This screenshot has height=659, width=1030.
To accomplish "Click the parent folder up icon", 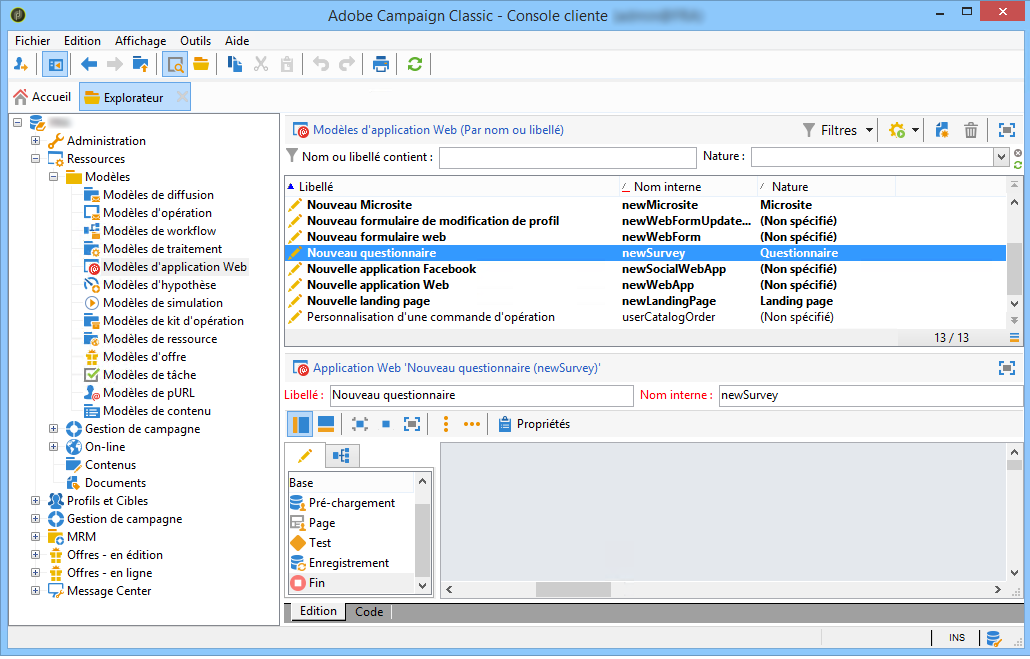I will click(141, 64).
